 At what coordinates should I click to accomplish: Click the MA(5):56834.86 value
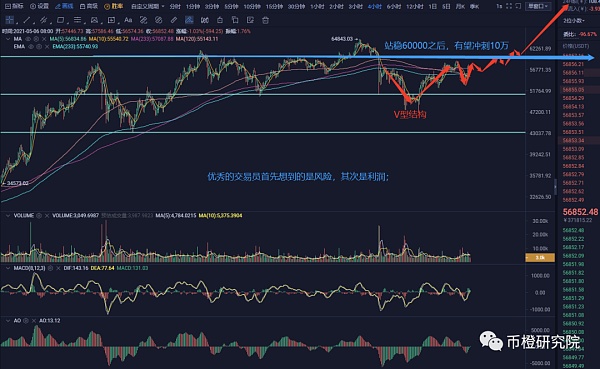[x=68, y=39]
